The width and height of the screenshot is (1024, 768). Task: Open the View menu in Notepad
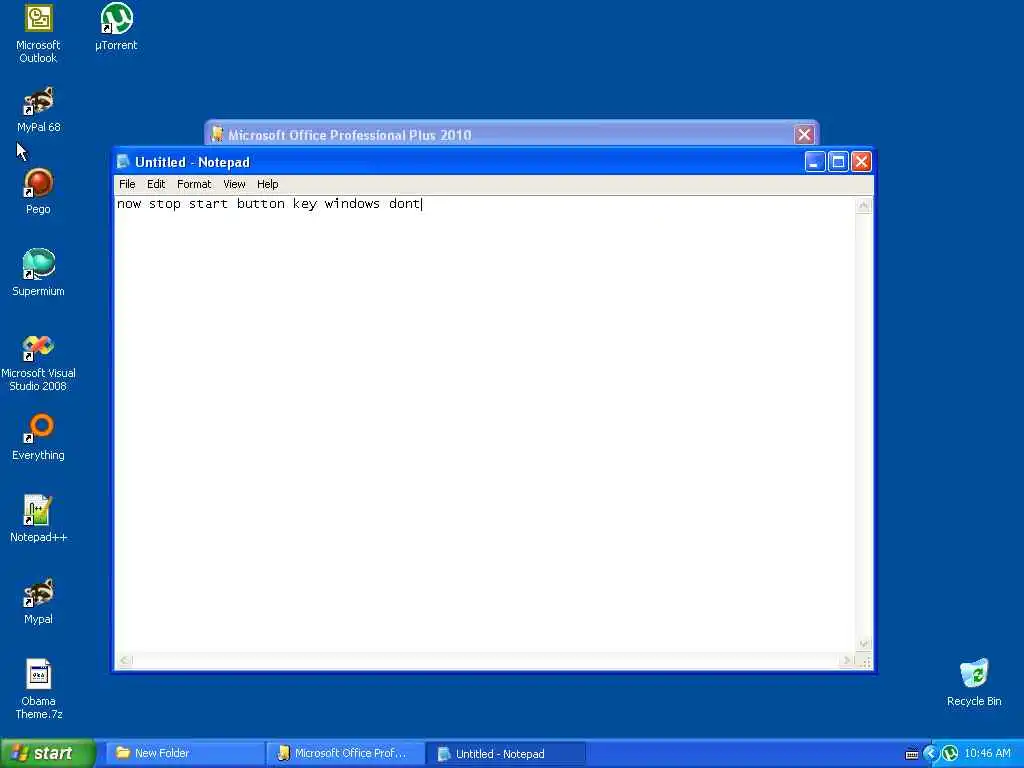234,184
